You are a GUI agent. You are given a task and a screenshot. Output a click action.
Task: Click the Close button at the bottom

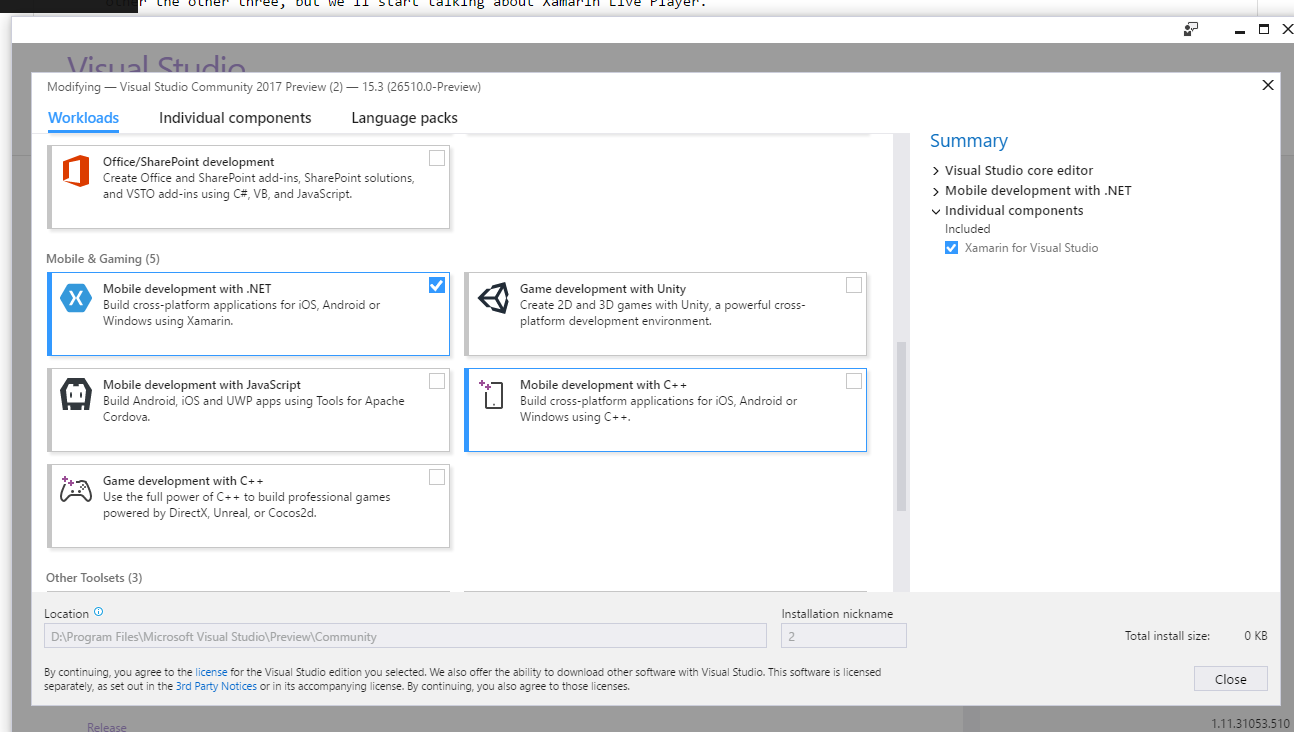pyautogui.click(x=1230, y=679)
